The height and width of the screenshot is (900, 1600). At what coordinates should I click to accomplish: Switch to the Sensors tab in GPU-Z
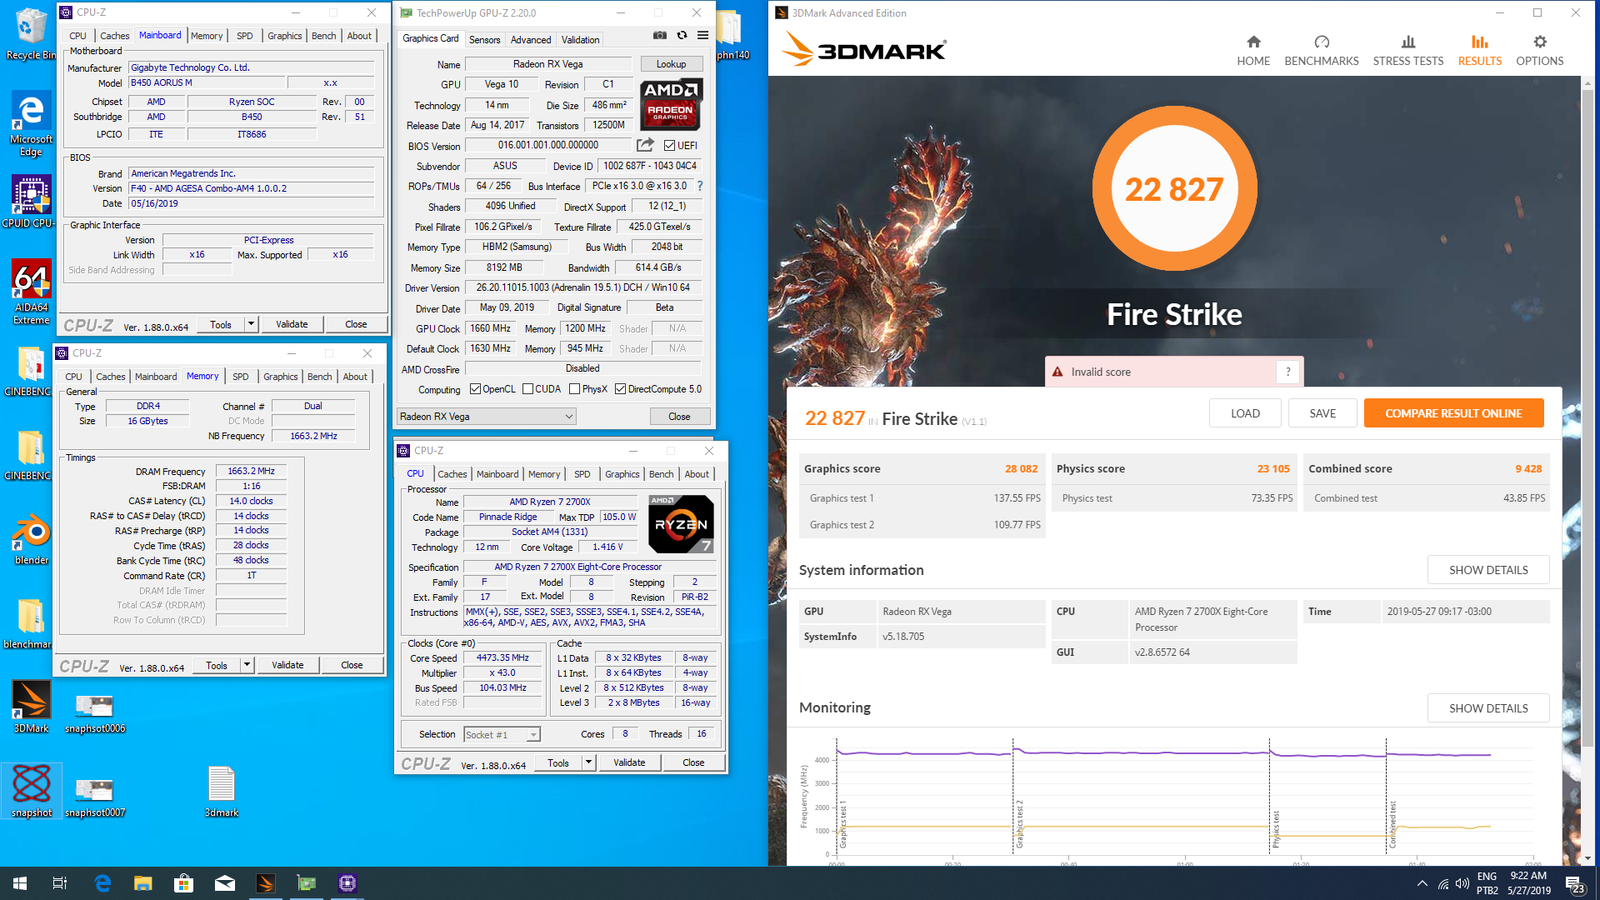pyautogui.click(x=485, y=40)
